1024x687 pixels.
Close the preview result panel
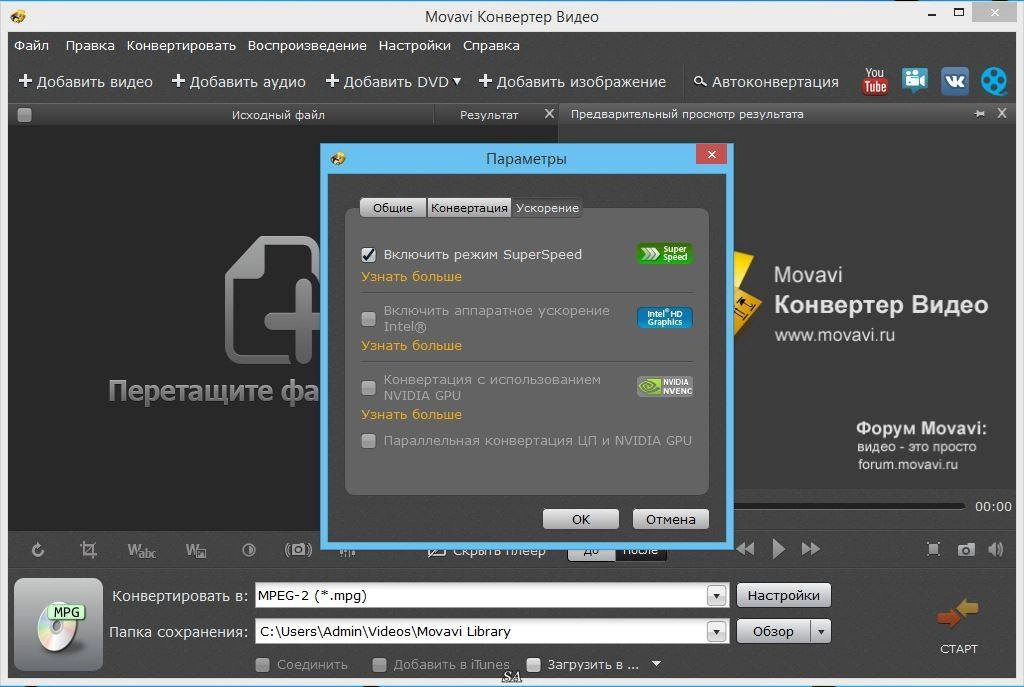[1002, 114]
